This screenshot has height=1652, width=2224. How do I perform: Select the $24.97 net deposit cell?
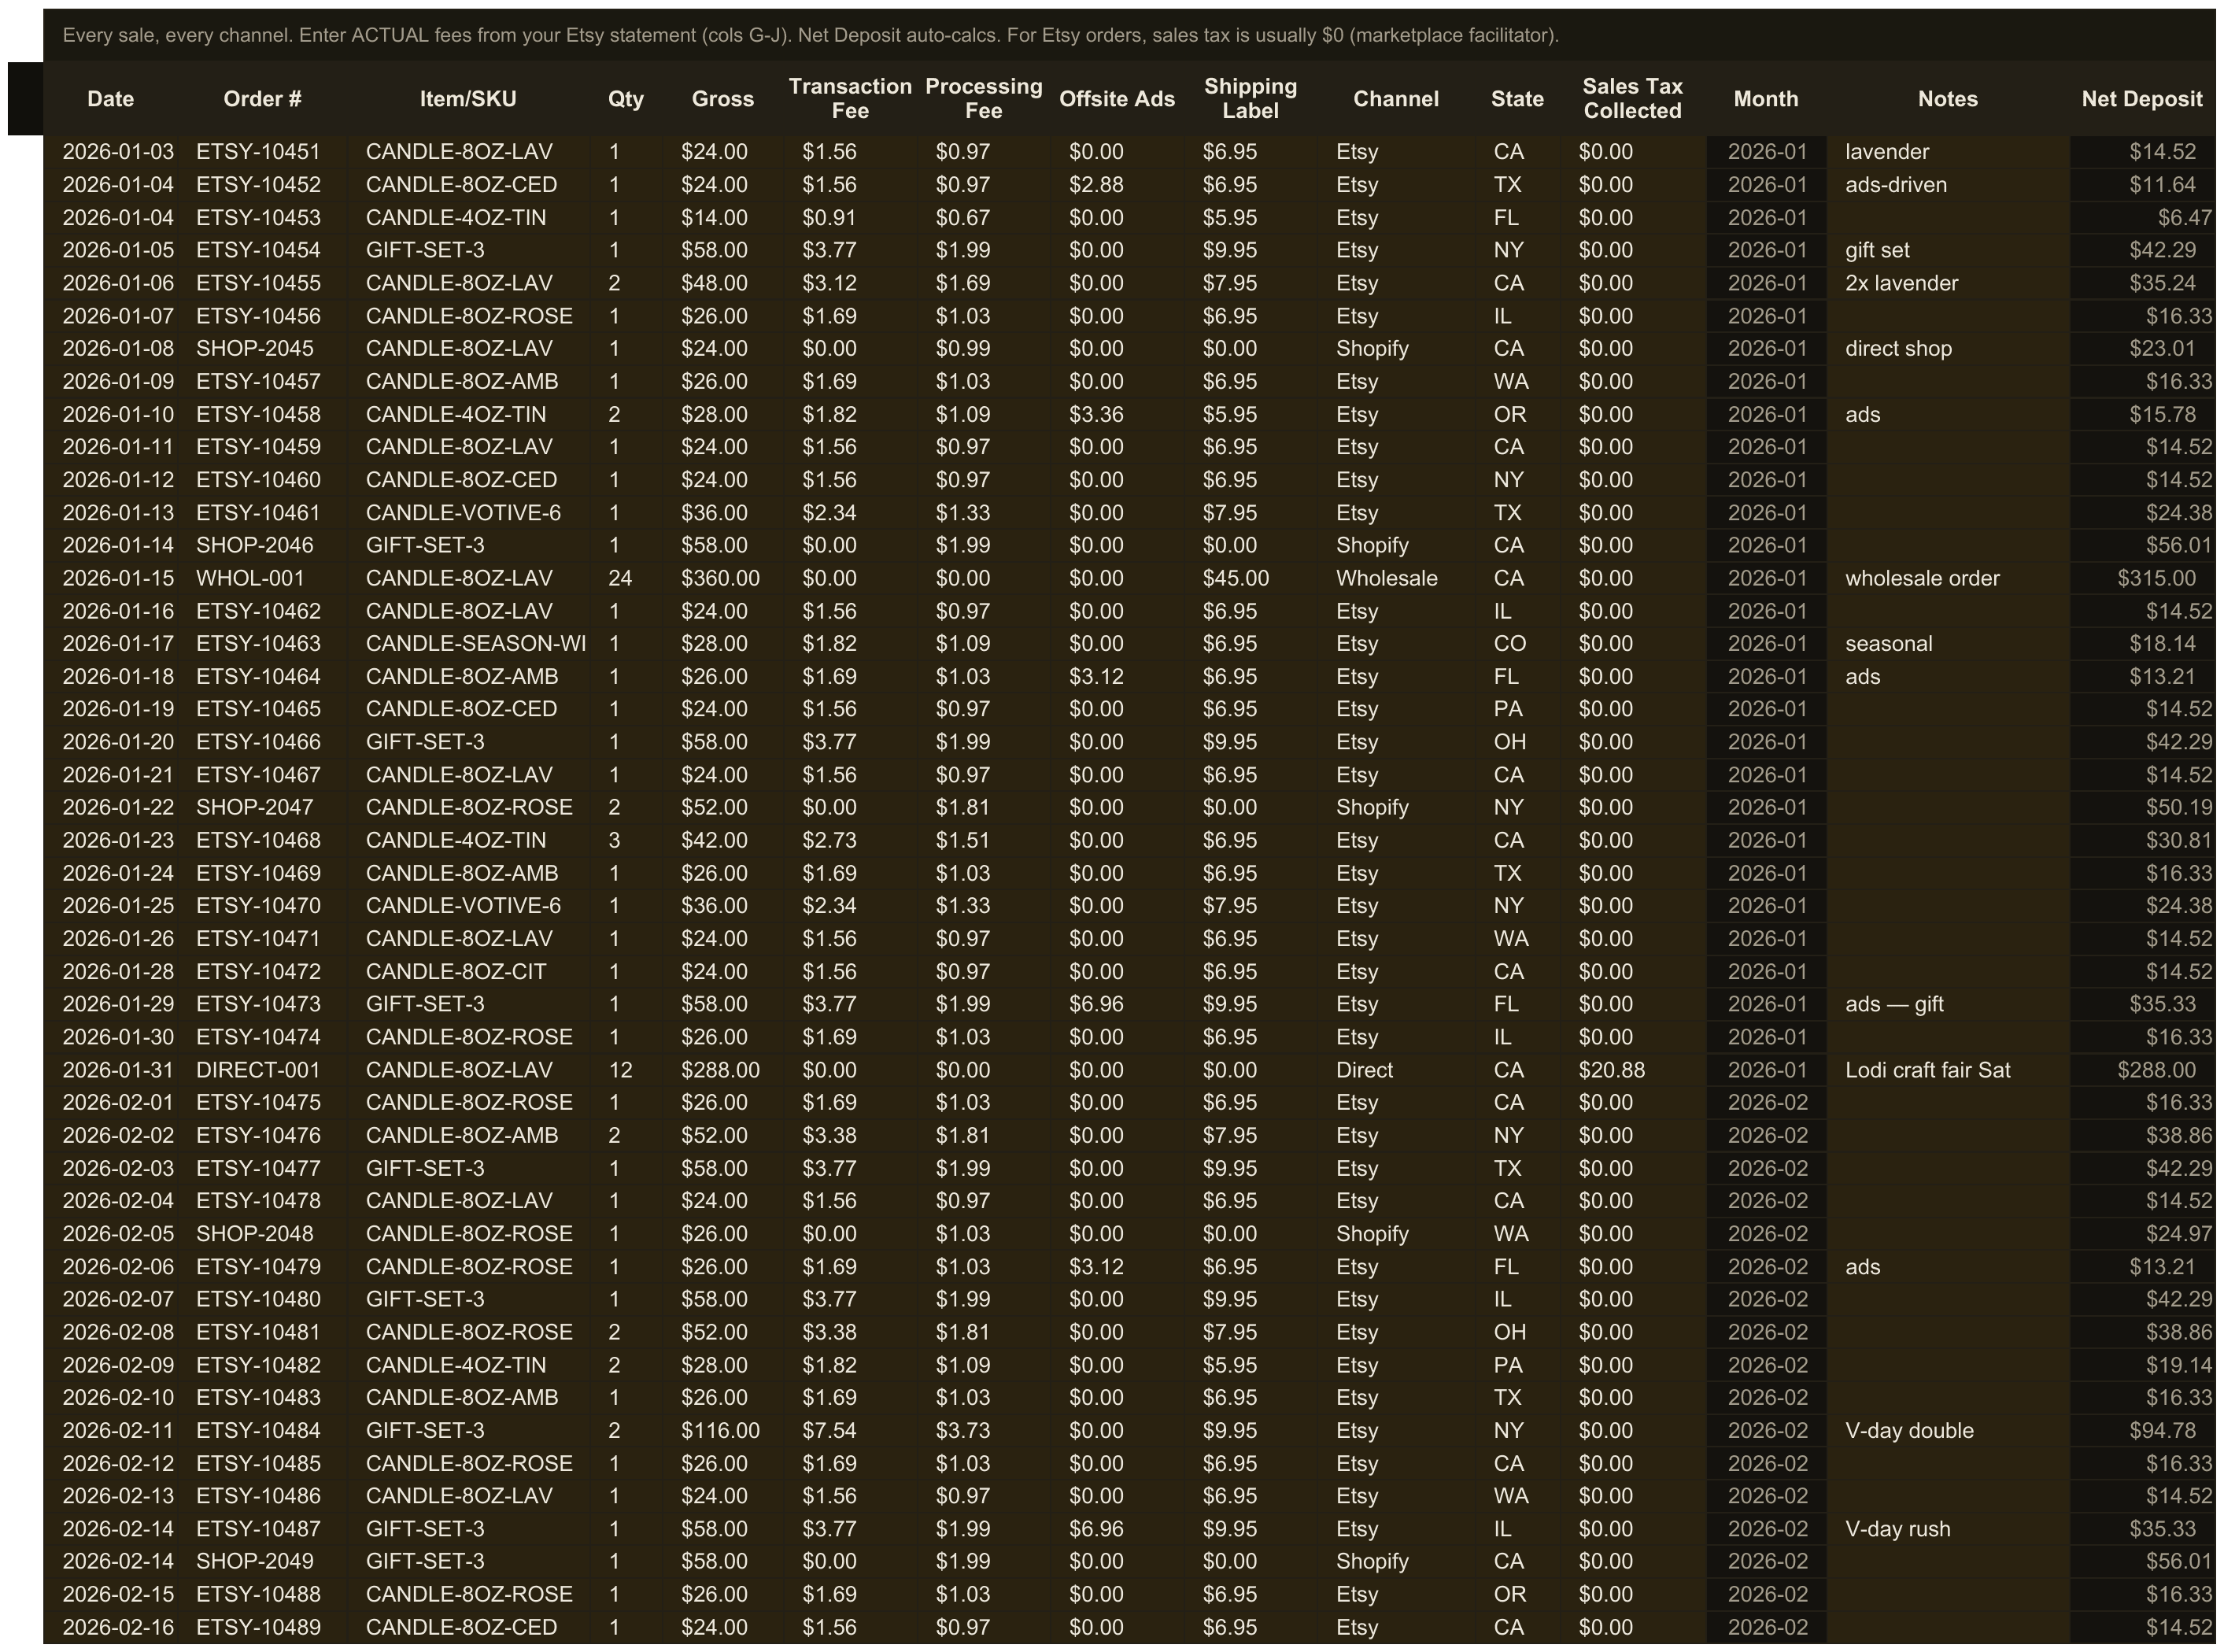tap(2142, 1234)
